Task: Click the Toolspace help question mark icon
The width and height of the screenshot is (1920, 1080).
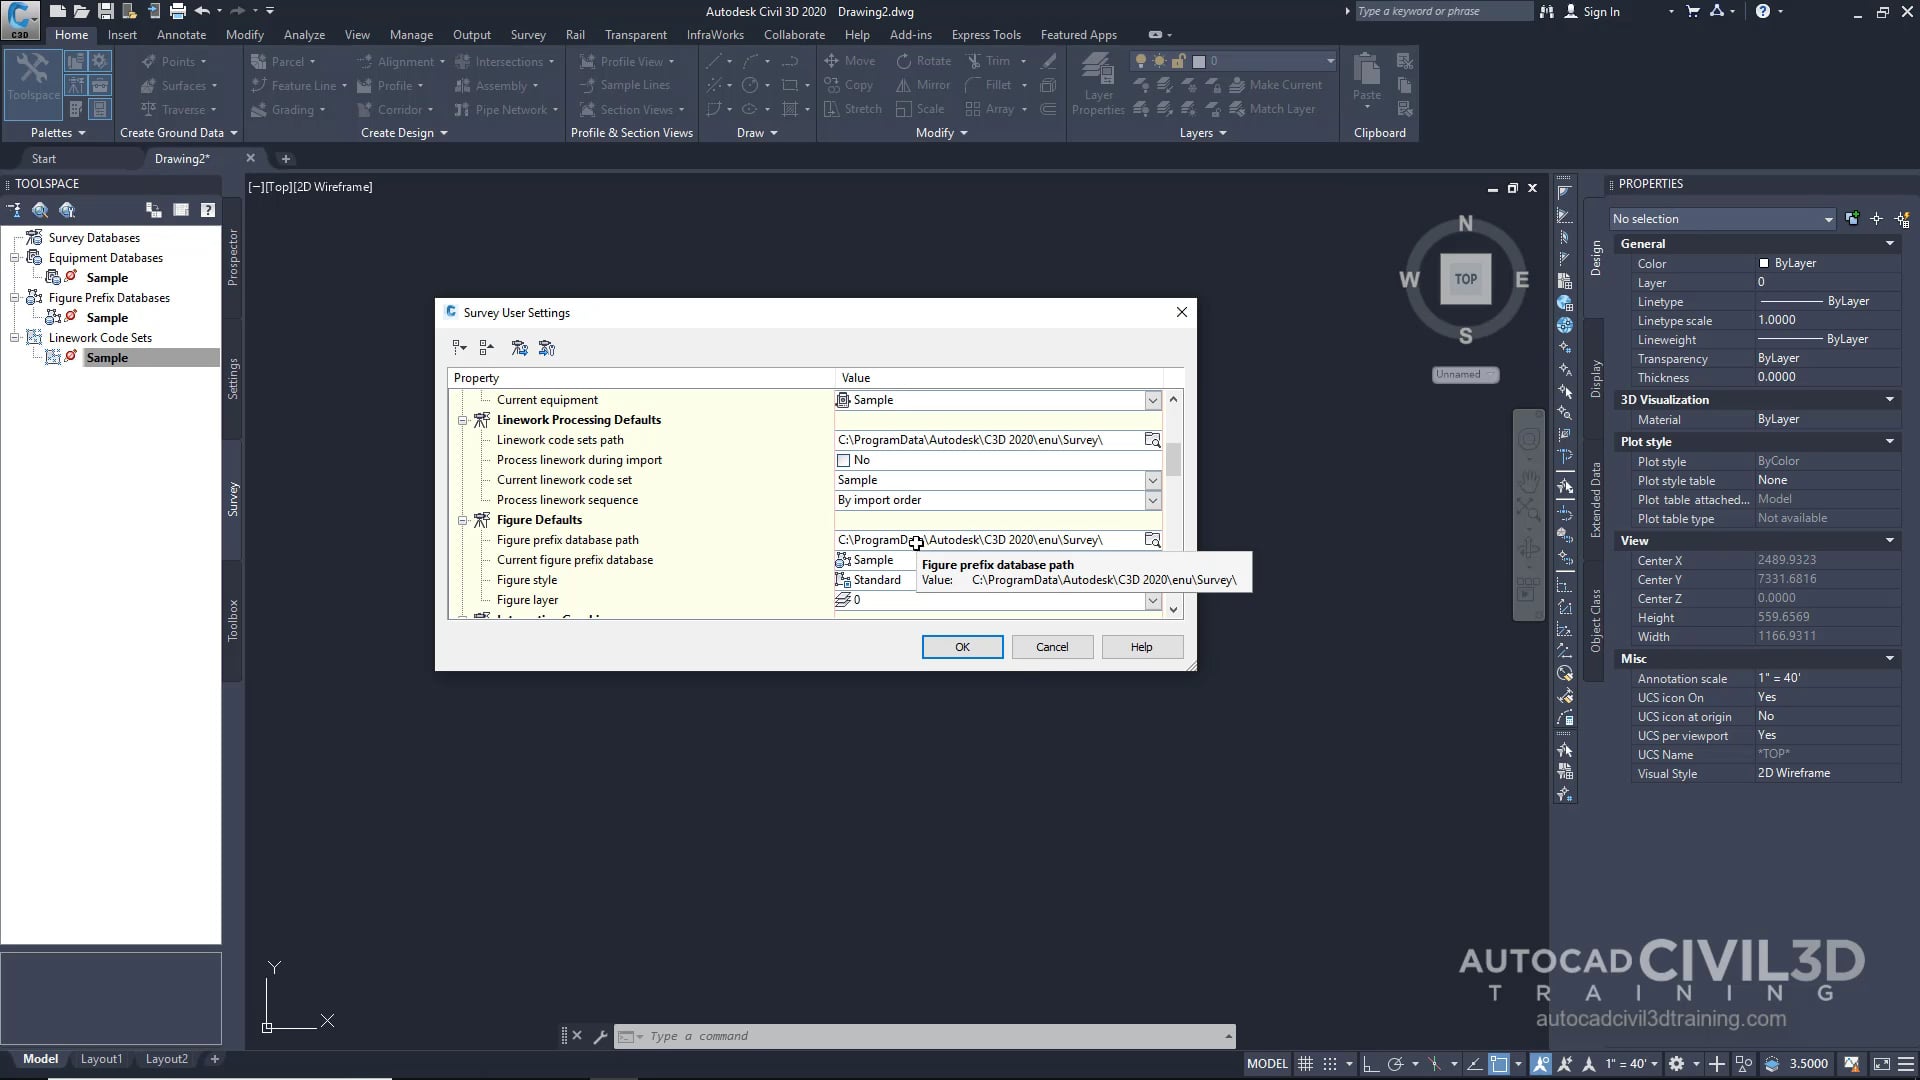Action: (x=207, y=210)
